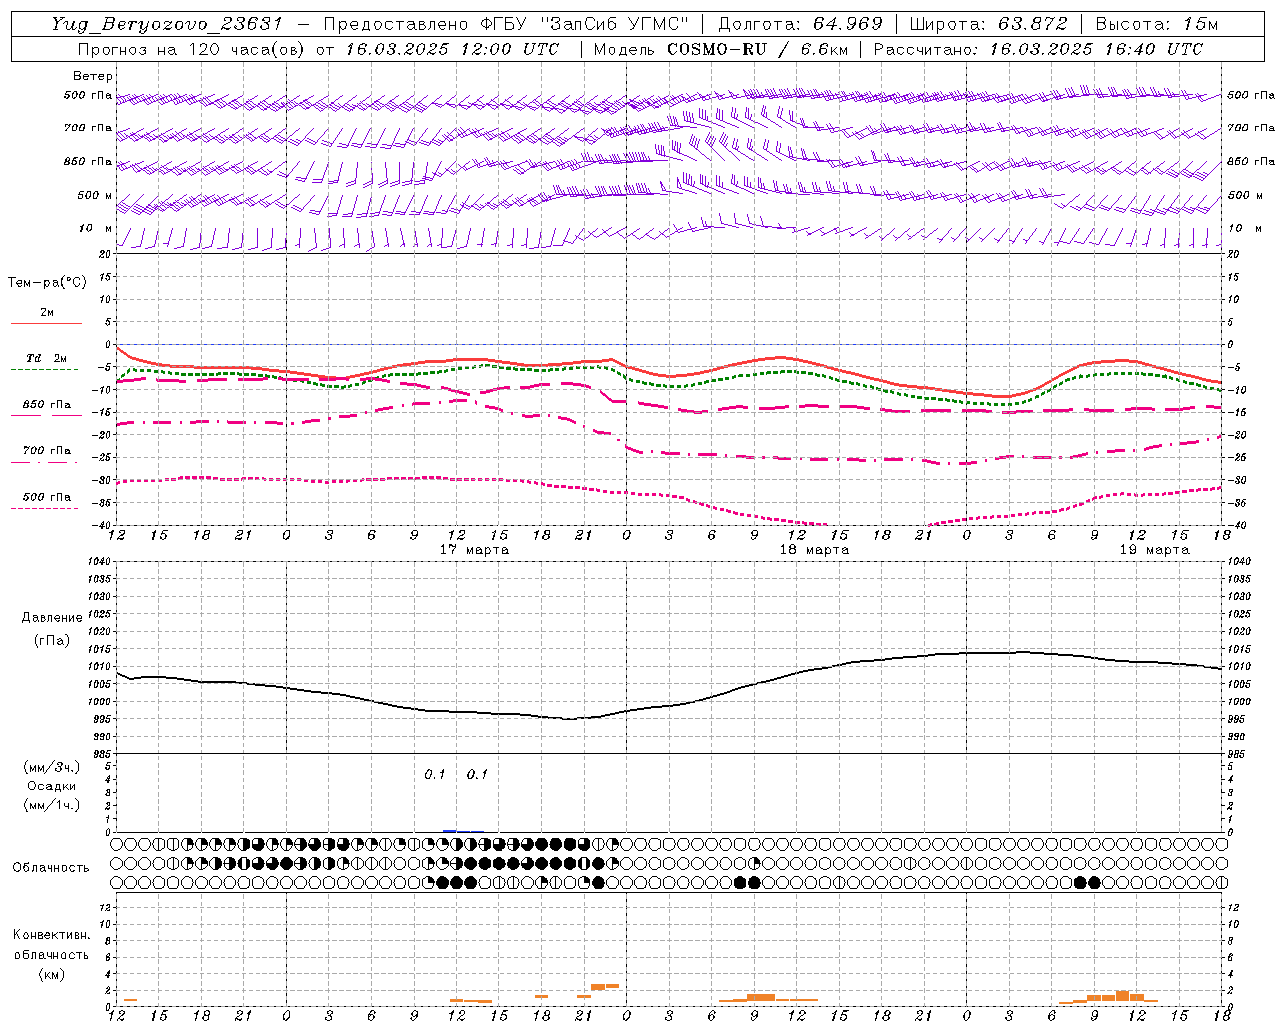Image resolution: width=1280 pixels, height=1024 pixels.
Task: Click the Долгота: 64.969 value
Action: pos(800,24)
